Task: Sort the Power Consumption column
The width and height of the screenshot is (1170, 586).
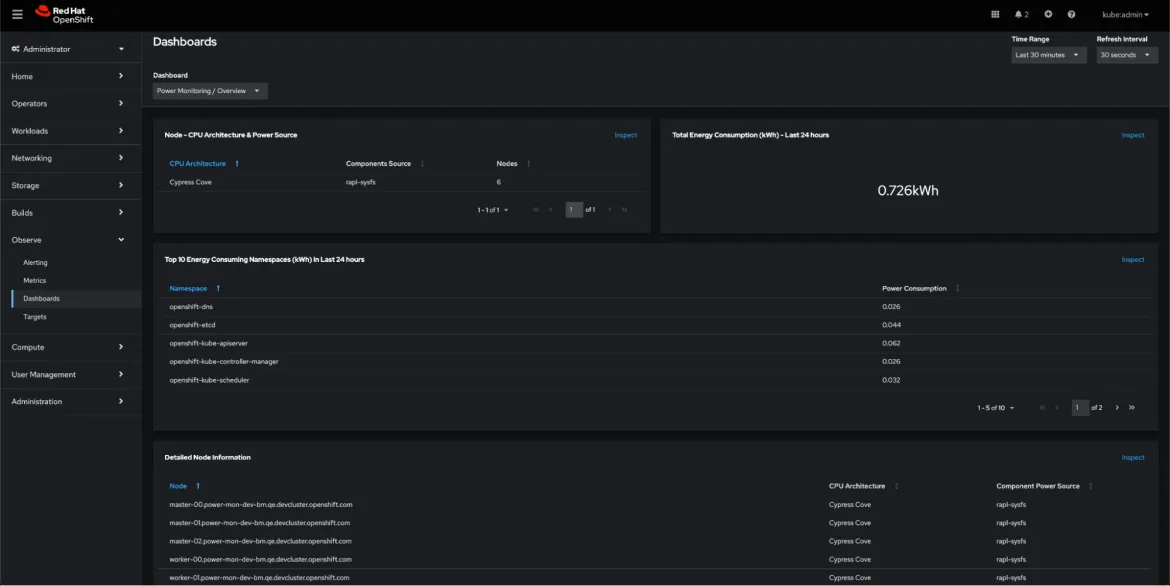Action: pyautogui.click(x=957, y=288)
